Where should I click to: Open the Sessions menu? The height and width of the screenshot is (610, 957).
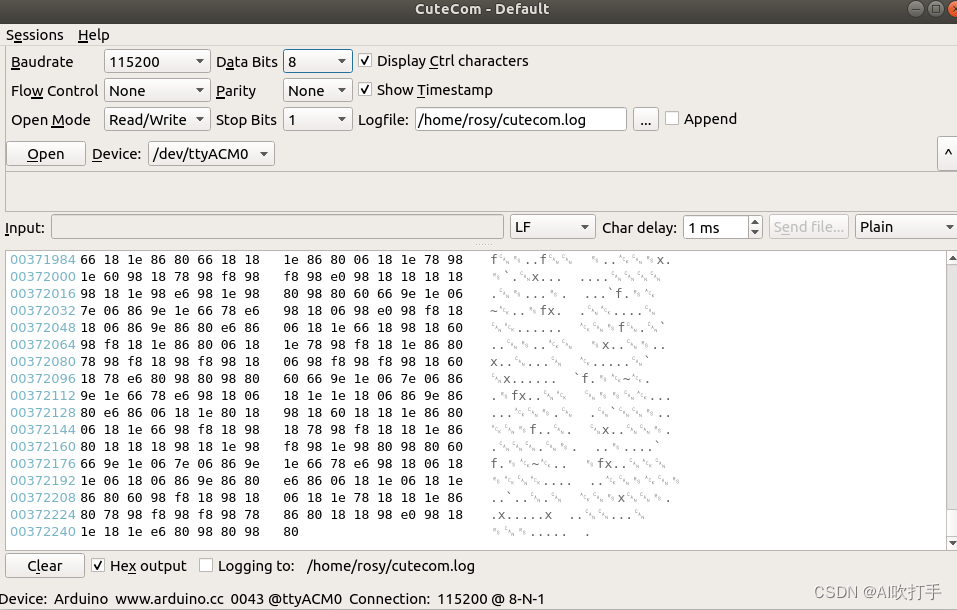point(35,35)
